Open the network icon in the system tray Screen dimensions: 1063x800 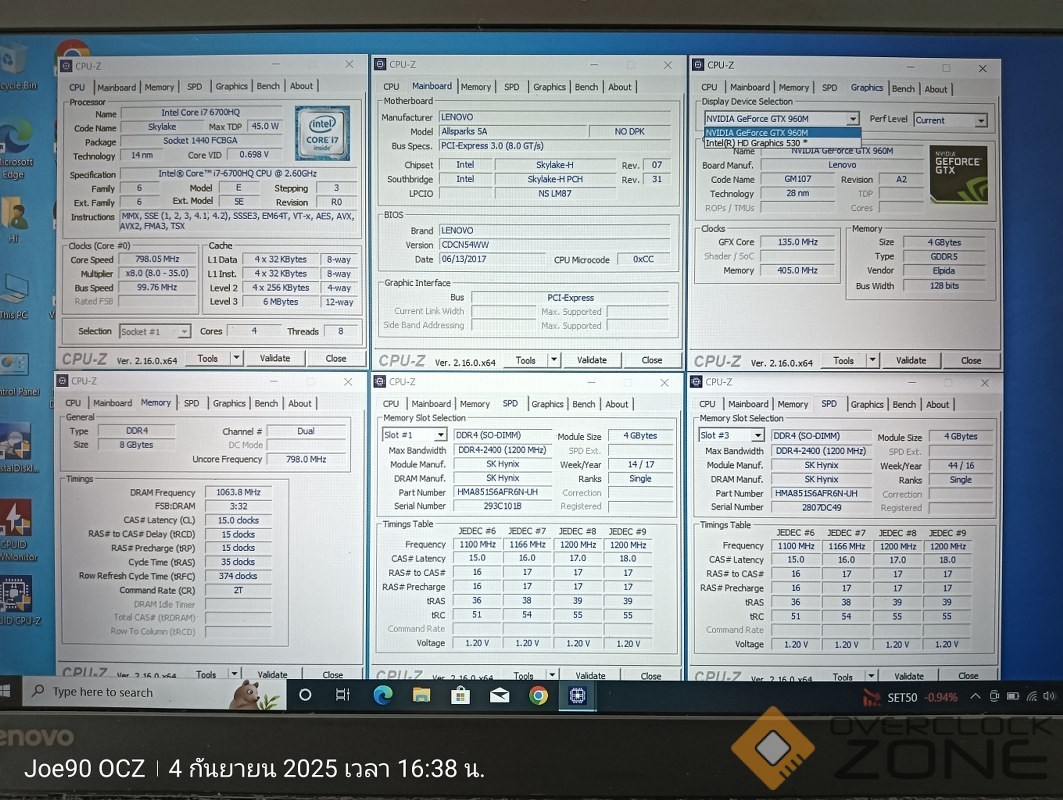(1031, 696)
